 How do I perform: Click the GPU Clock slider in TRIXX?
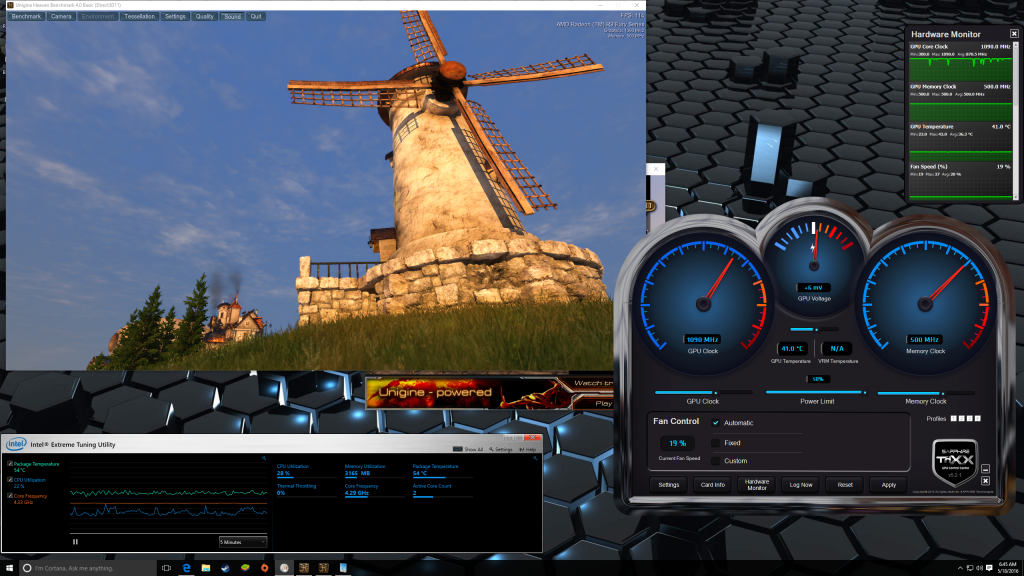(703, 392)
